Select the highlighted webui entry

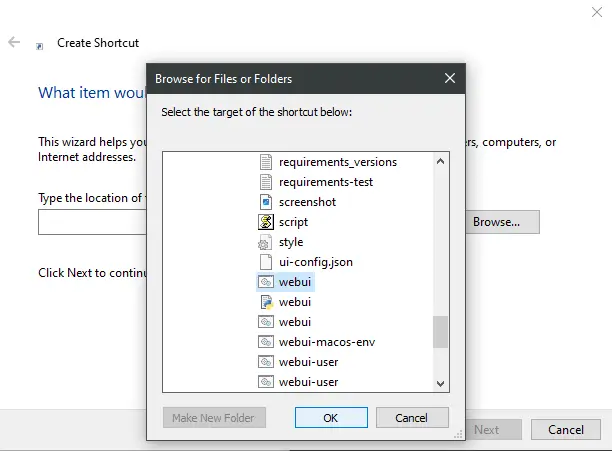point(295,282)
